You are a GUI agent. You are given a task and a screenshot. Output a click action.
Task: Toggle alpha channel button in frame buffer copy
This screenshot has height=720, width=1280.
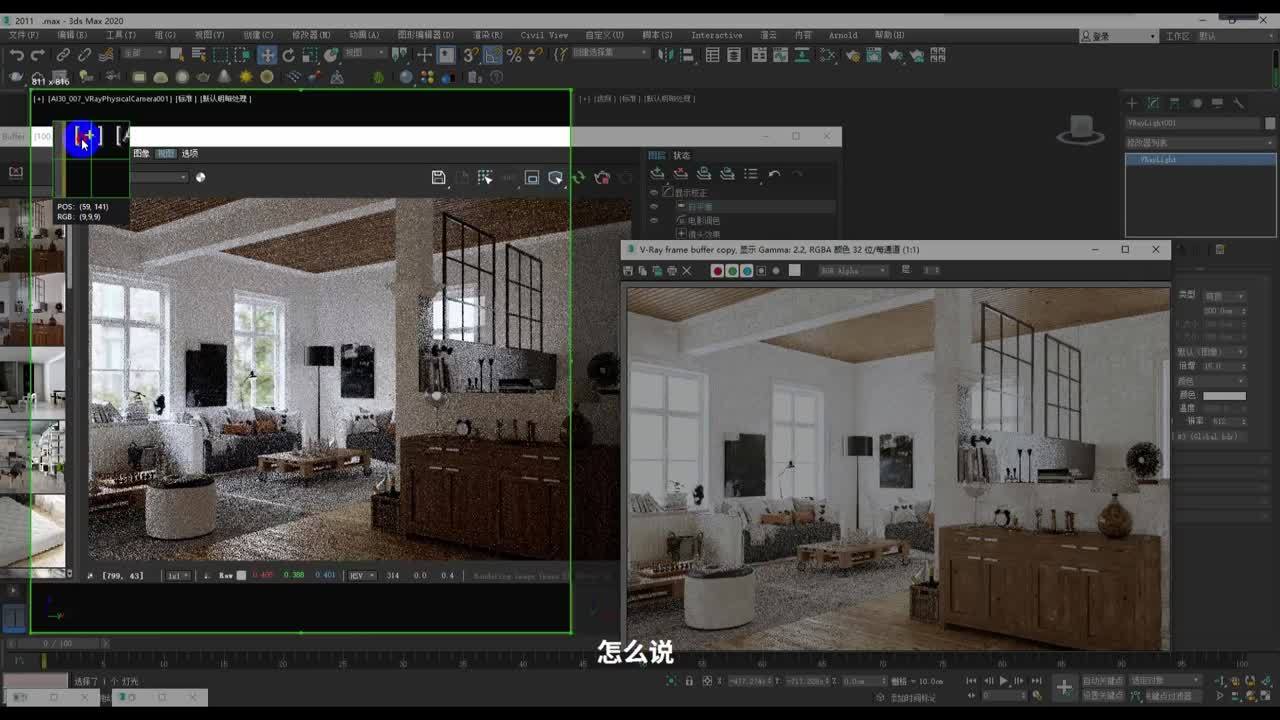762,270
